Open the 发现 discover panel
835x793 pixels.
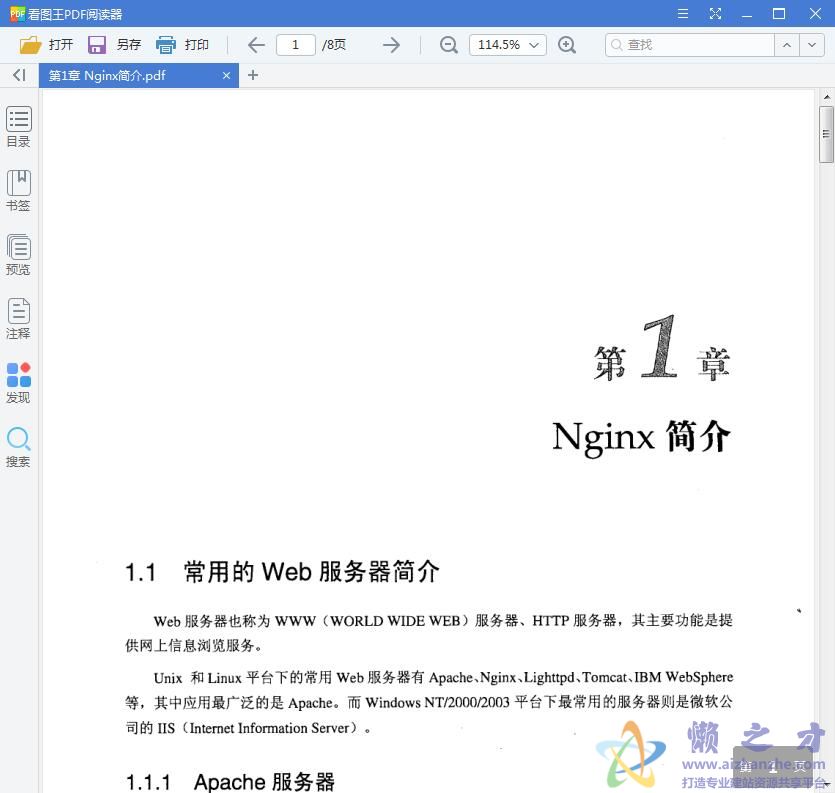point(18,383)
